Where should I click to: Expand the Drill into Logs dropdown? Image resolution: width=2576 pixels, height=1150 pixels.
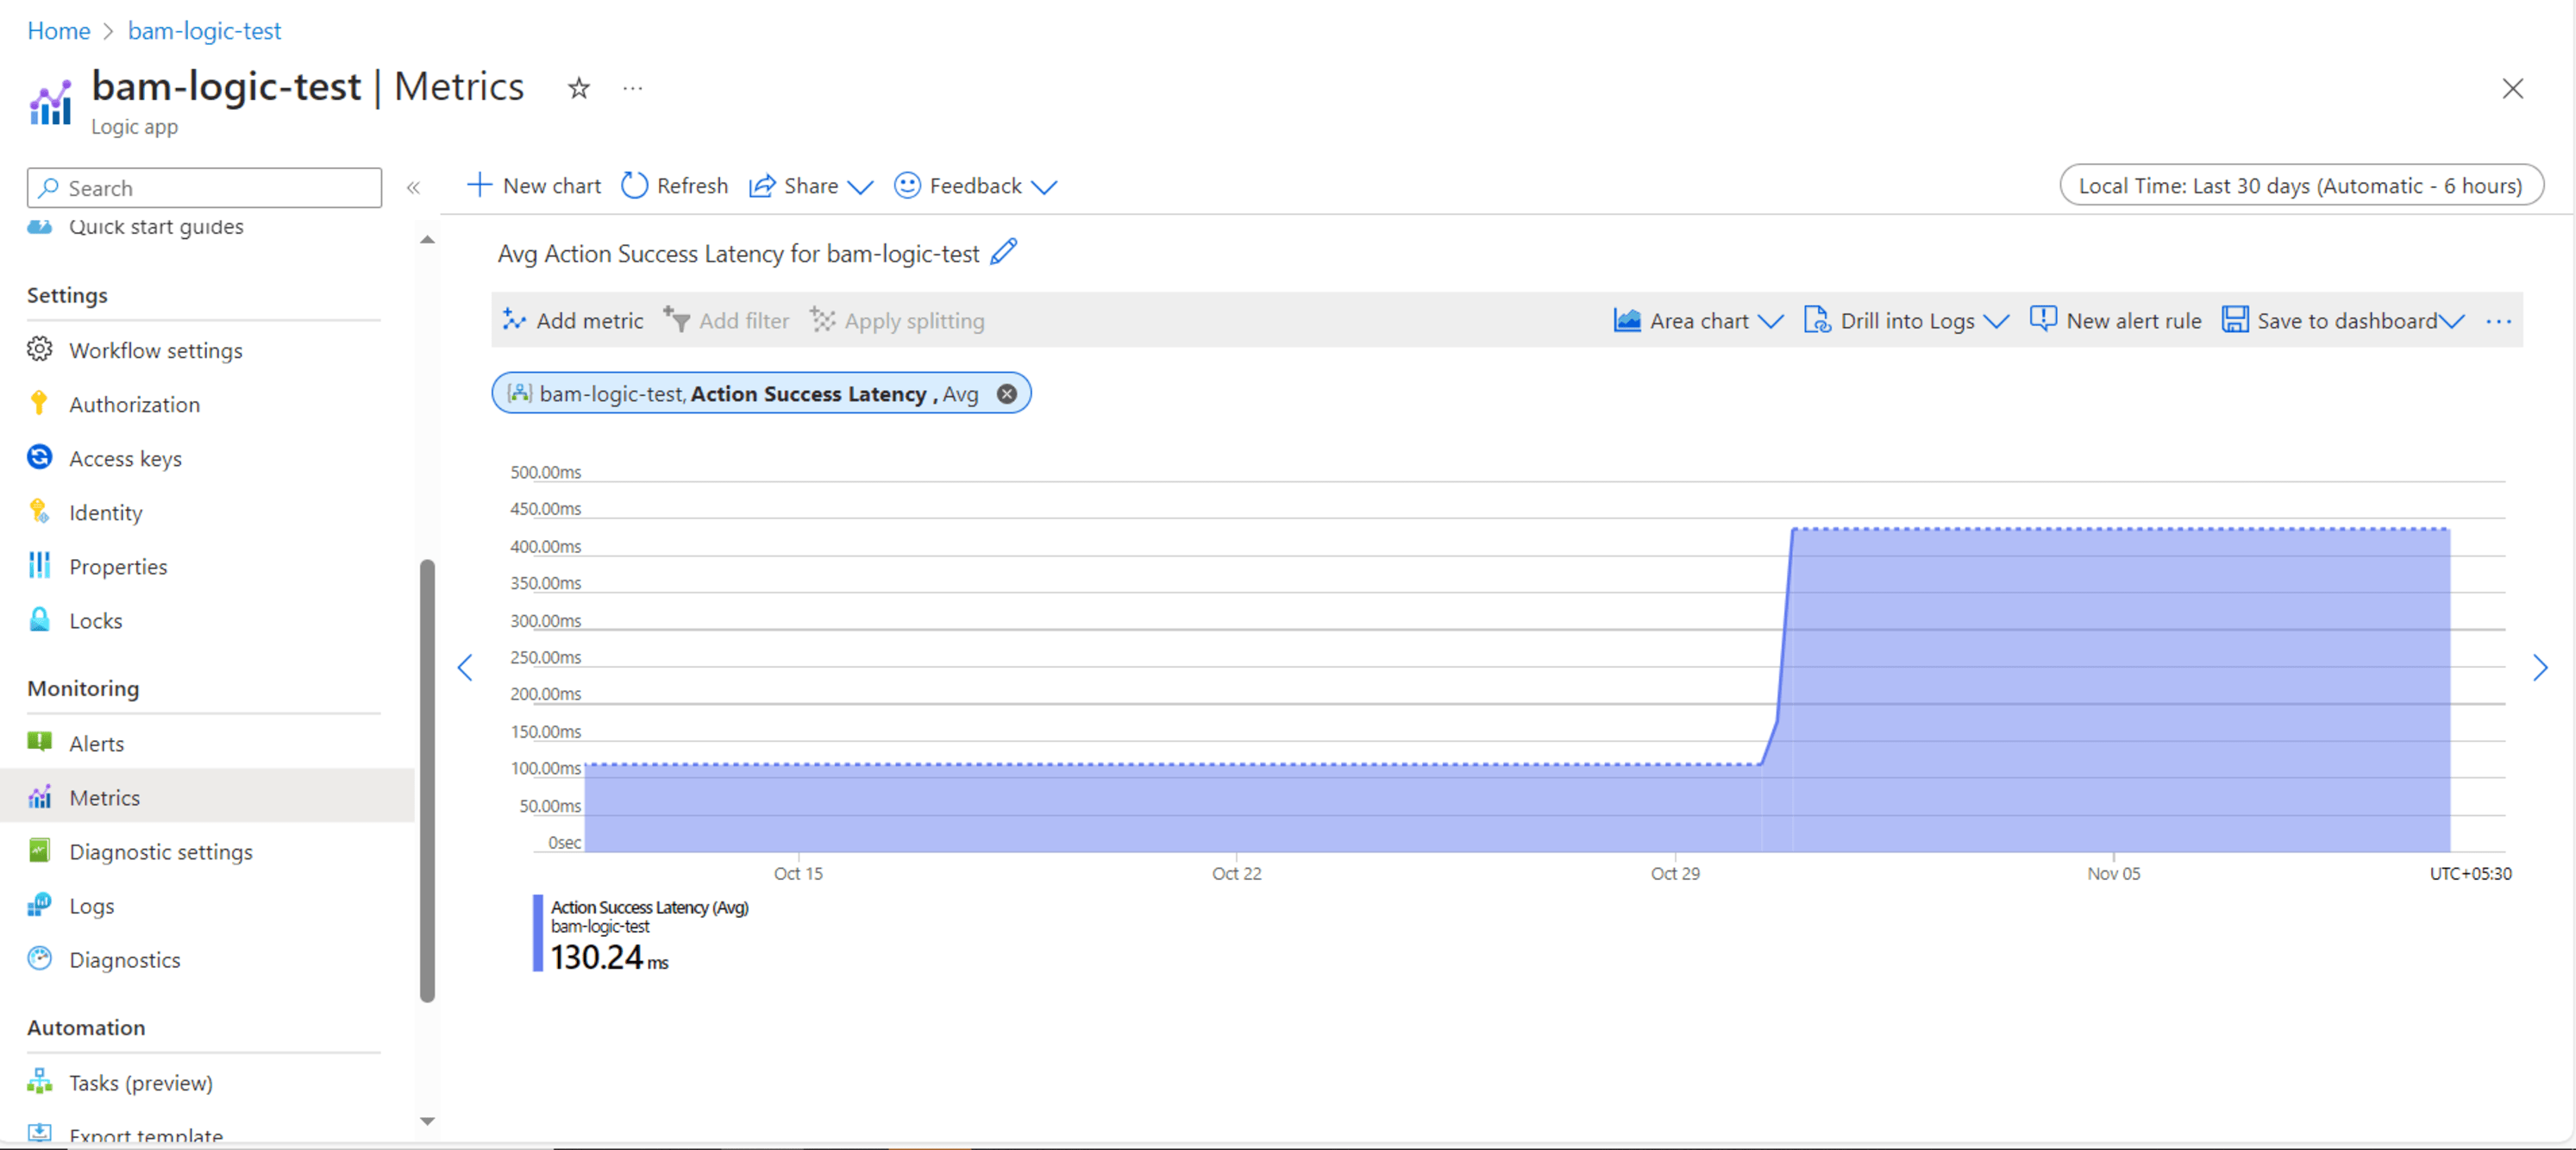[x=1999, y=321]
